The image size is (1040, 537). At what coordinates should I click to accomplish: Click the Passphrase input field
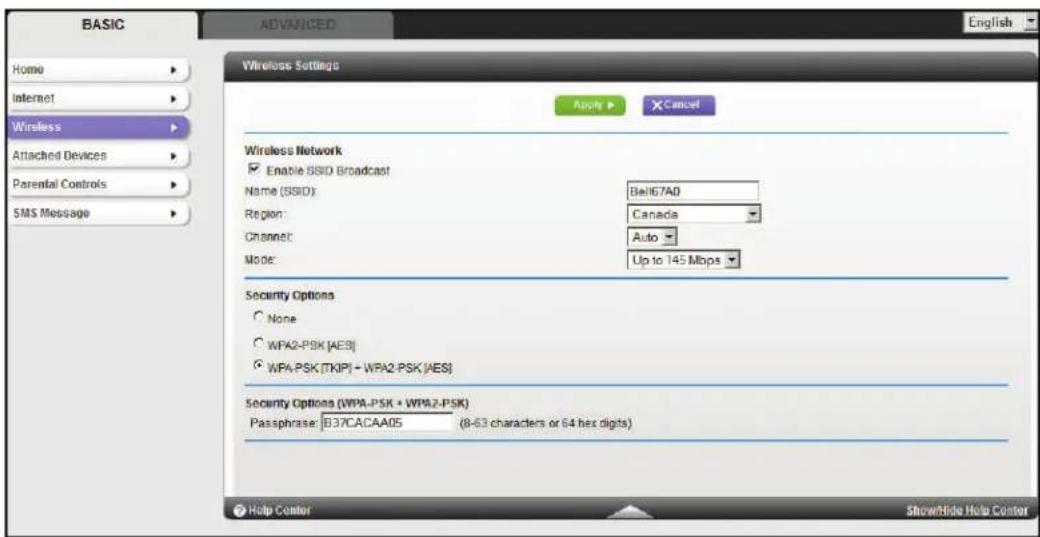[x=387, y=422]
